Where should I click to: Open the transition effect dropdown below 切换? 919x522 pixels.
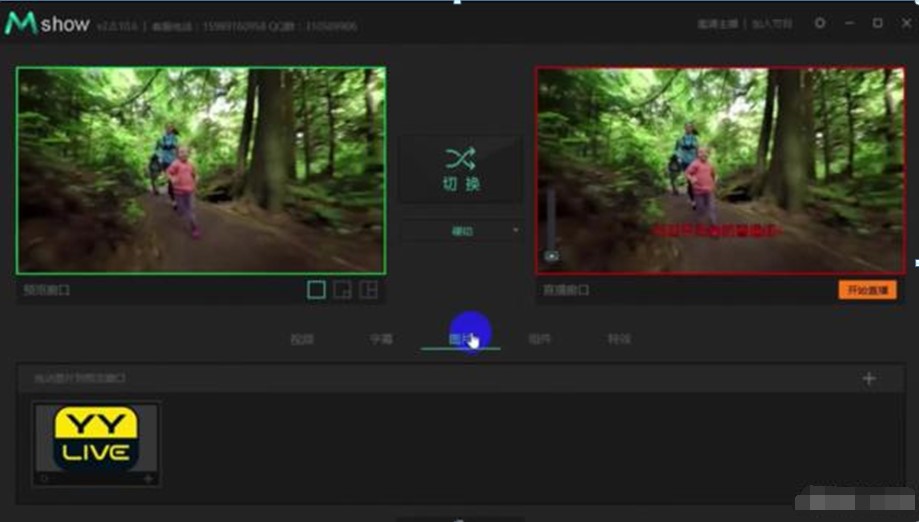tap(461, 231)
